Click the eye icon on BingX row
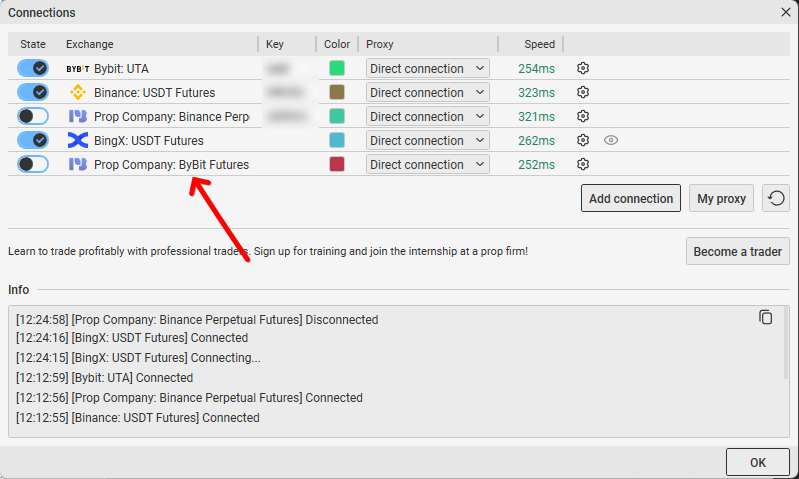 click(x=611, y=140)
